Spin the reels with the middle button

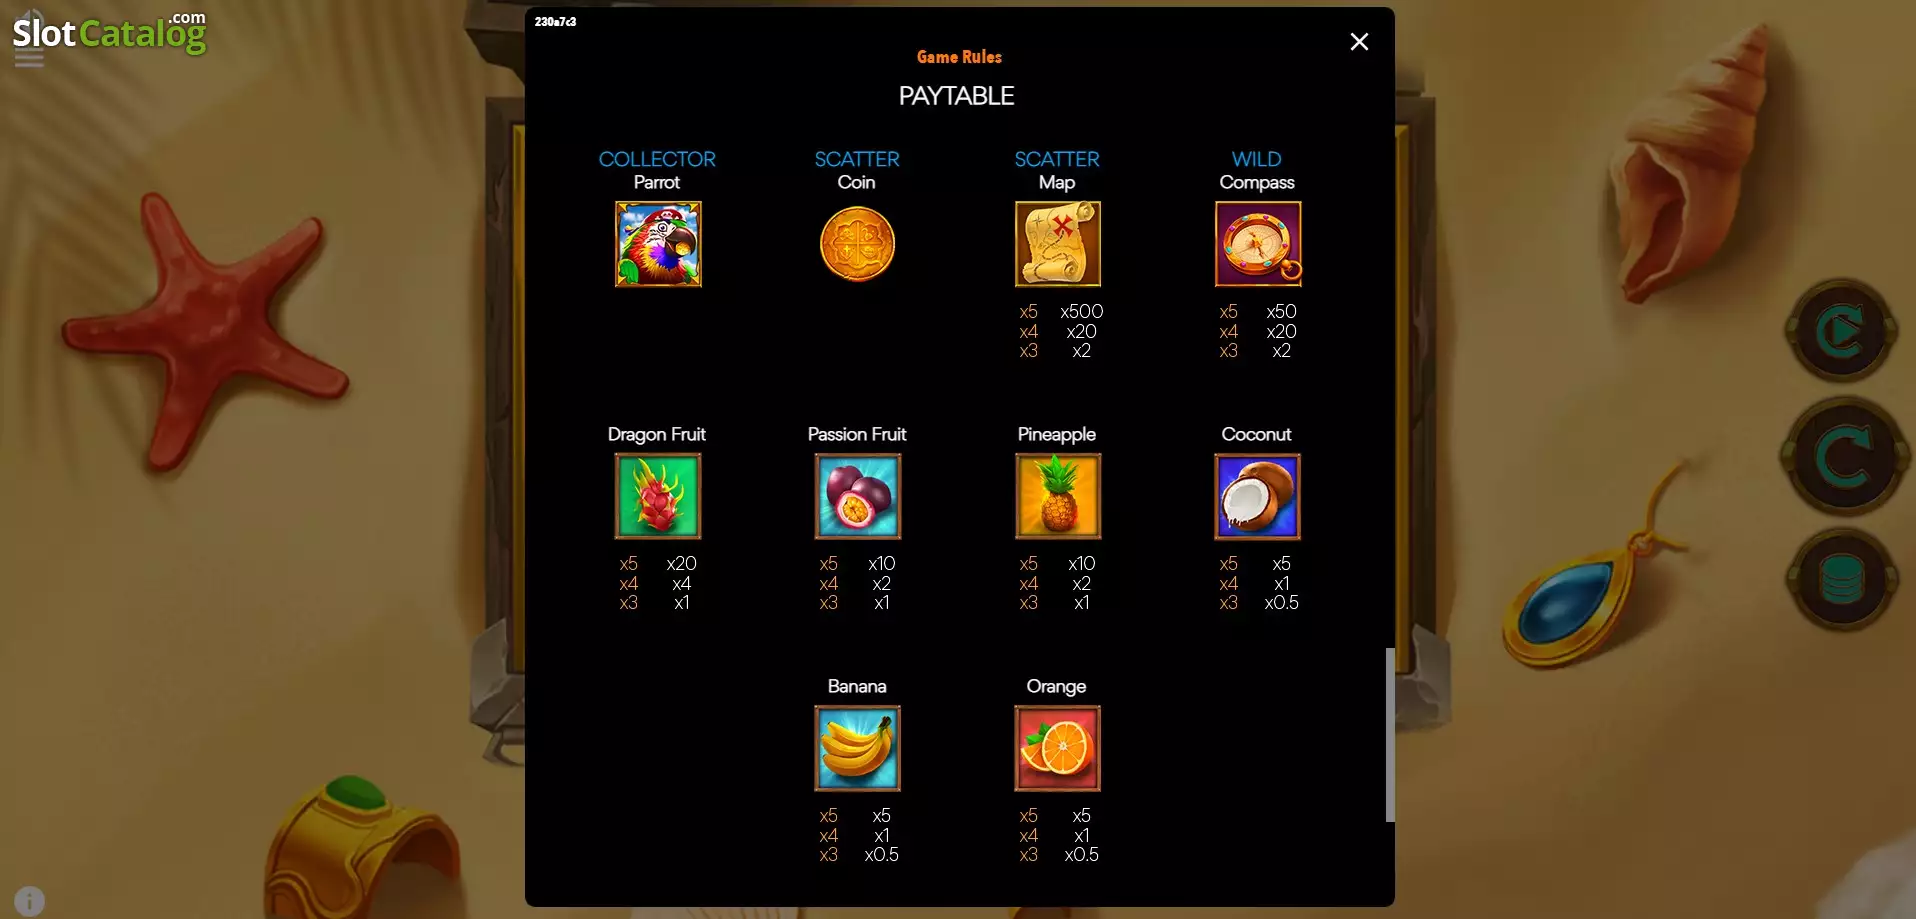[x=1844, y=456]
